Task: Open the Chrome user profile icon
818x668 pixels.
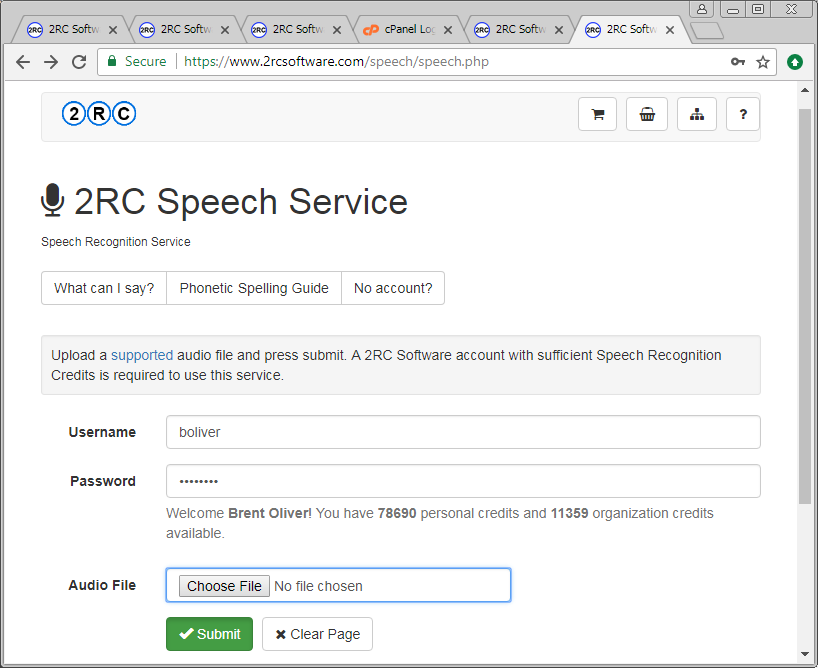Action: (x=702, y=9)
